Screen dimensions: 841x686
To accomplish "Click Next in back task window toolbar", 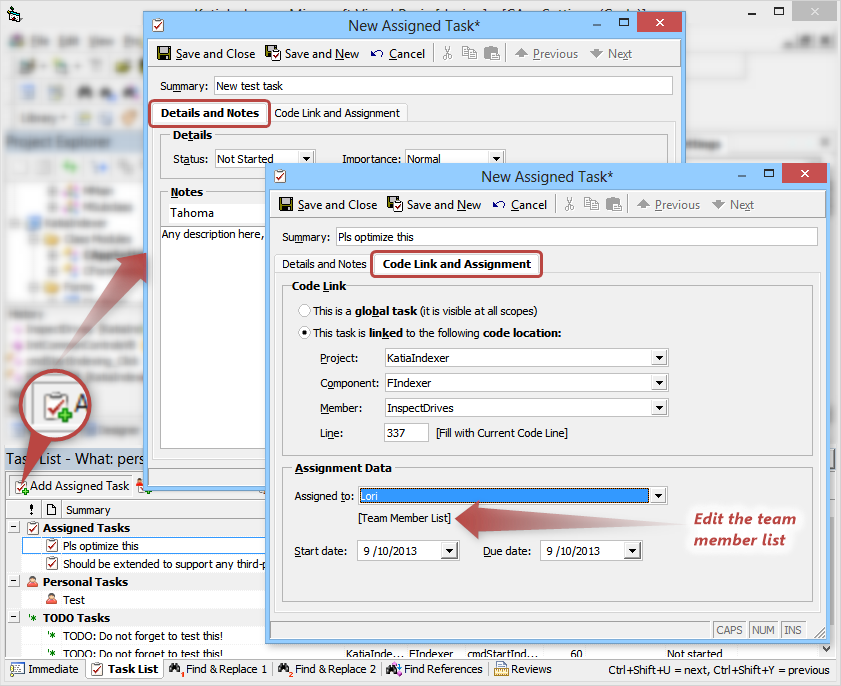I will point(610,54).
